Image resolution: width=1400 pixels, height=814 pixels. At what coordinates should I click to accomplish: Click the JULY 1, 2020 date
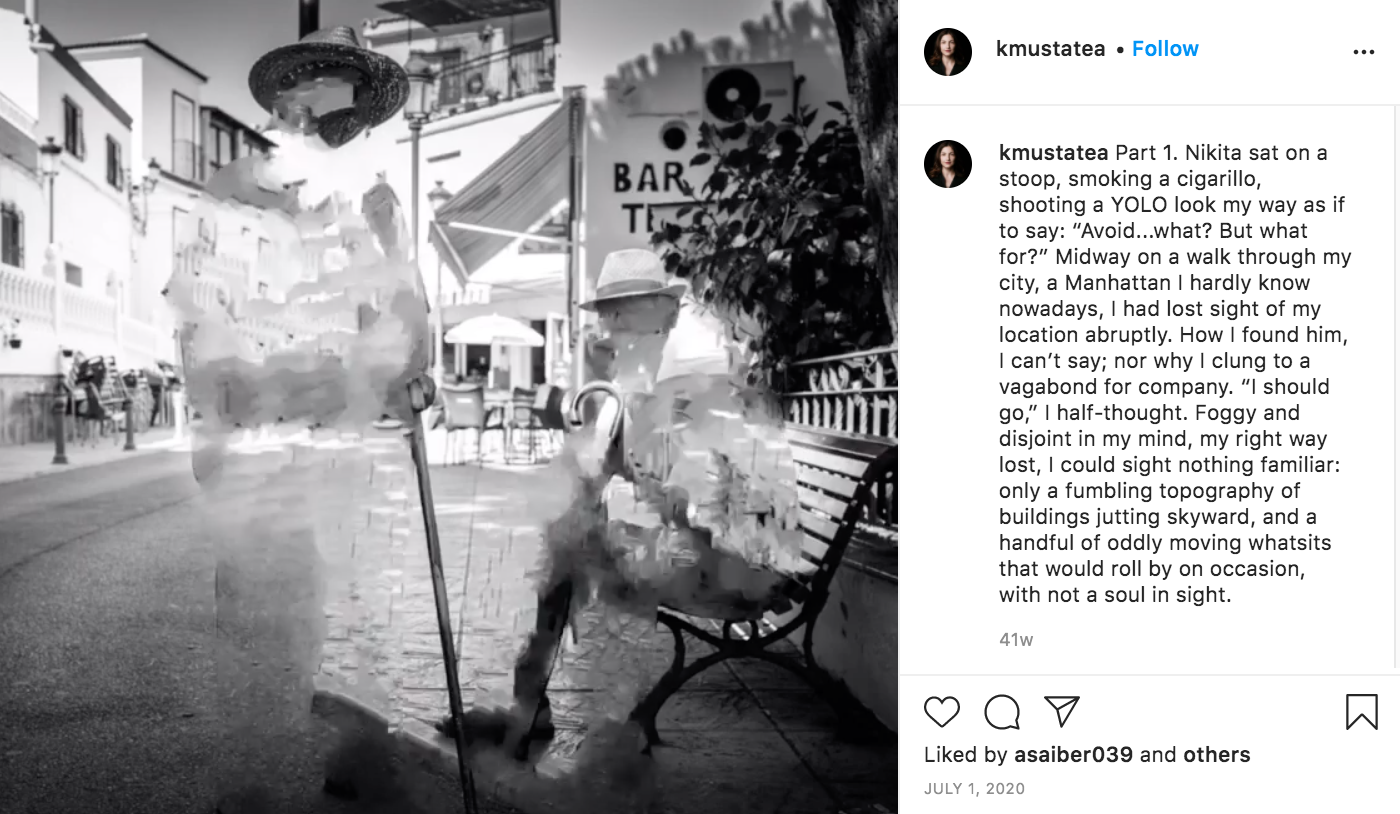click(974, 789)
